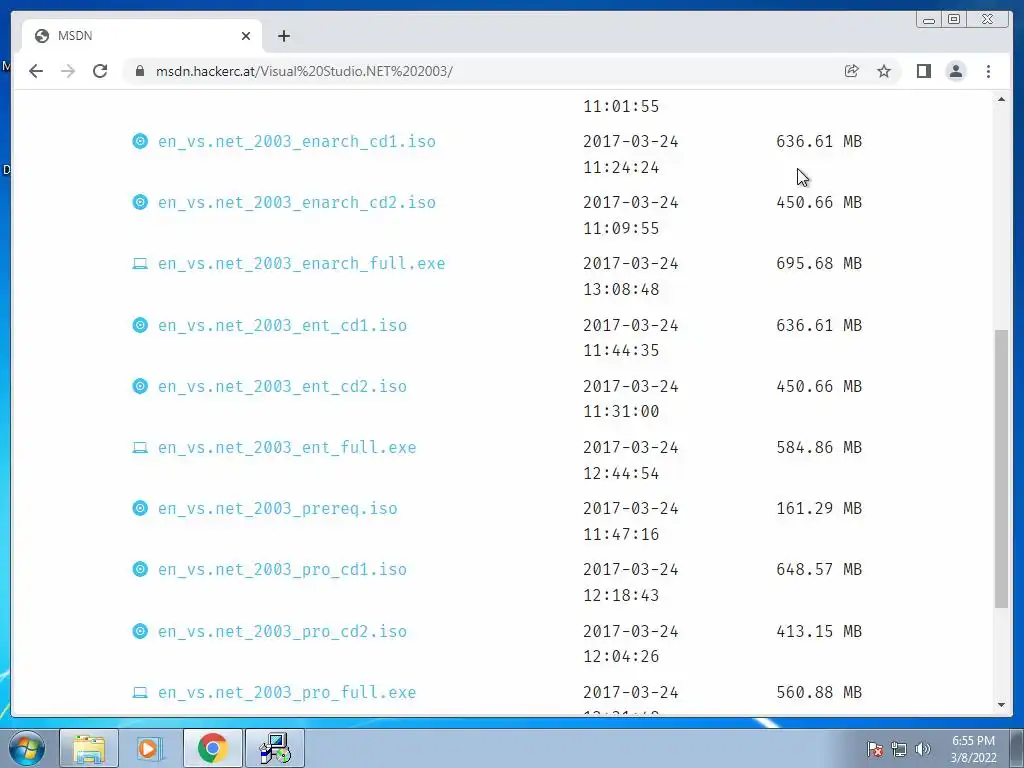Click the taskbar clock showing 6:55 PM
This screenshot has height=768, width=1024.
coord(973,749)
